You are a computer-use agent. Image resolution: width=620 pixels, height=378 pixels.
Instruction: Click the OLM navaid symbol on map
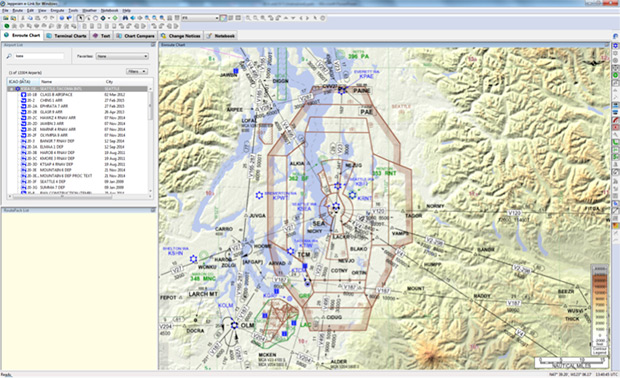(x=234, y=325)
